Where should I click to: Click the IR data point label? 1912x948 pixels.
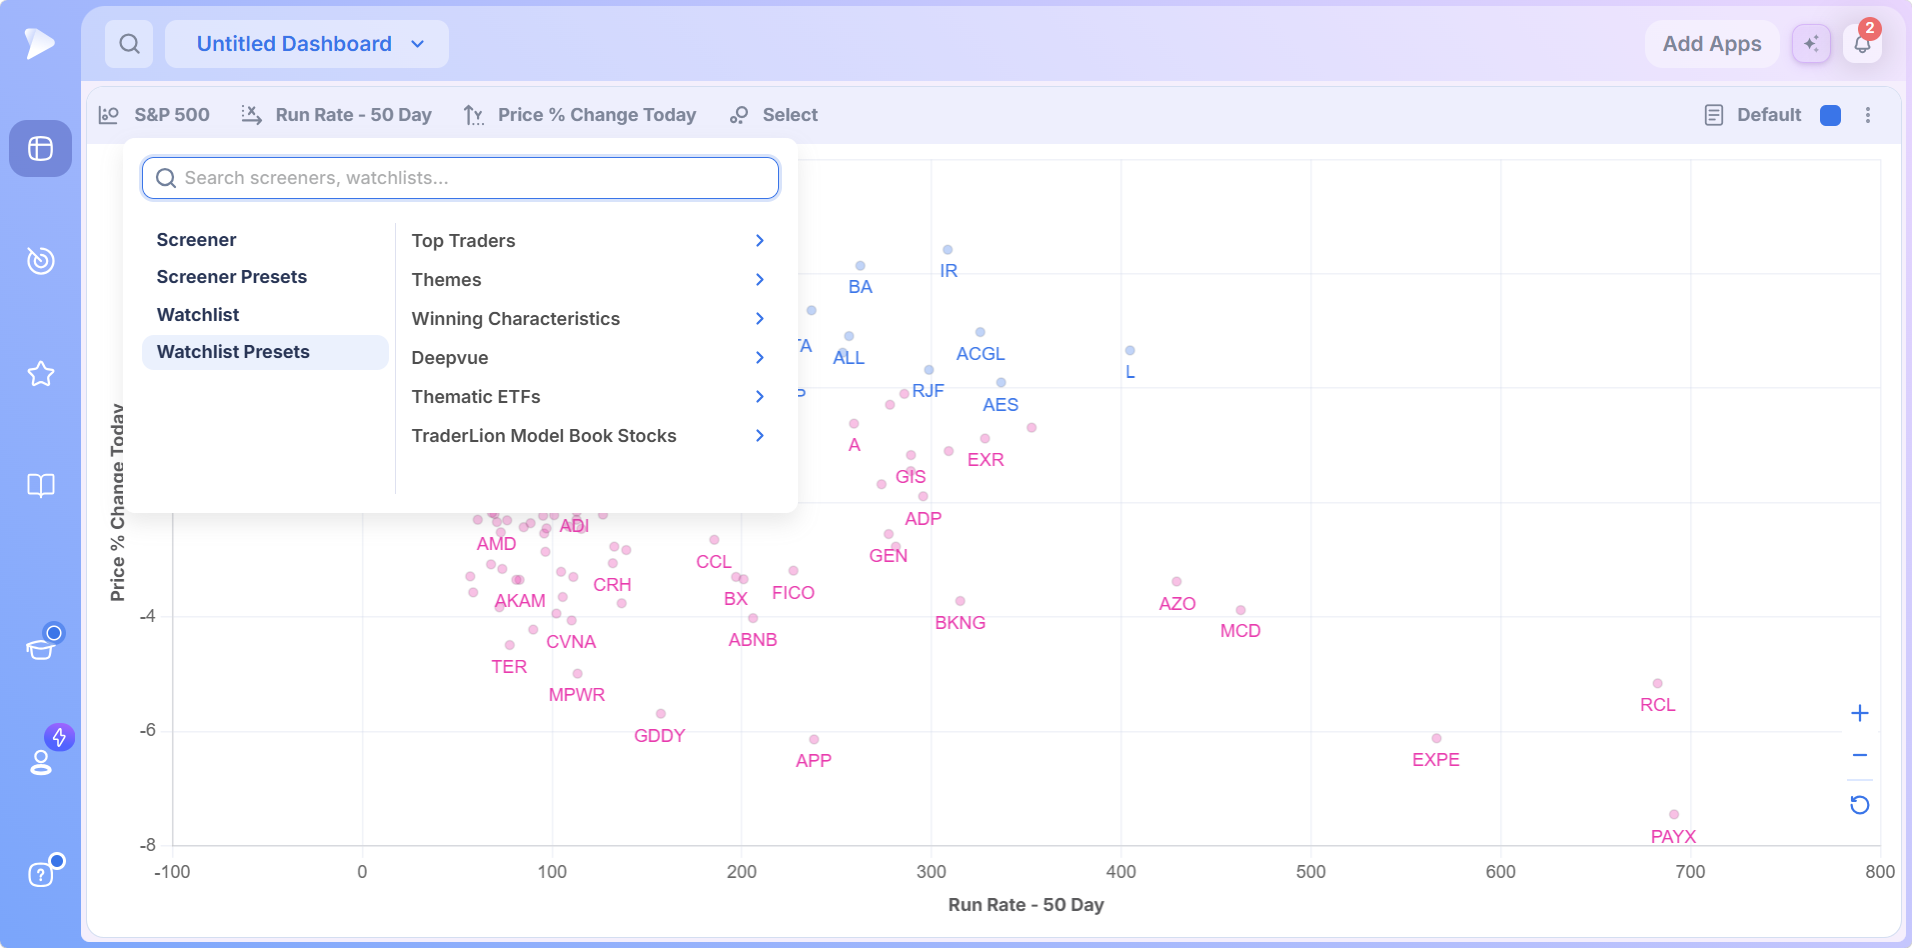click(x=948, y=271)
